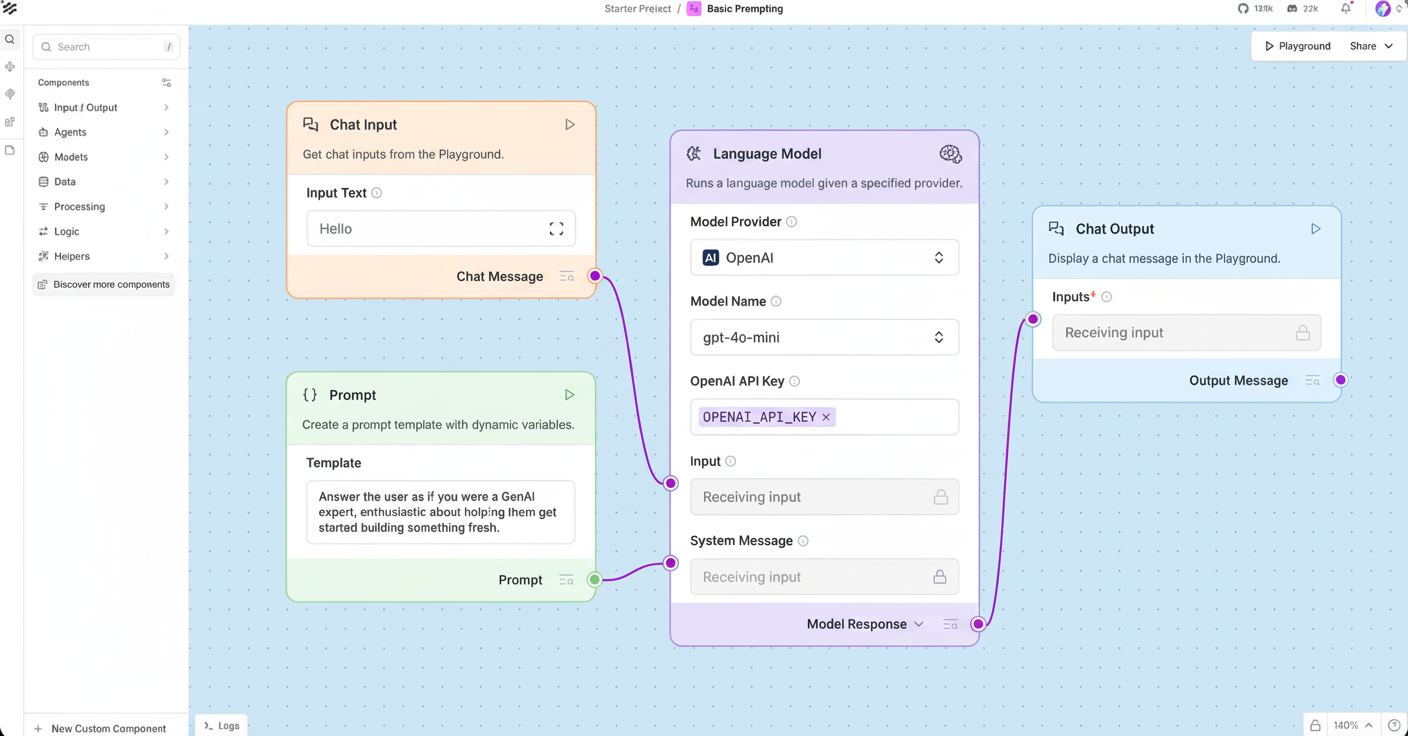This screenshot has width=1408, height=736.
Task: Click the Model Provider info icon
Action: click(791, 222)
